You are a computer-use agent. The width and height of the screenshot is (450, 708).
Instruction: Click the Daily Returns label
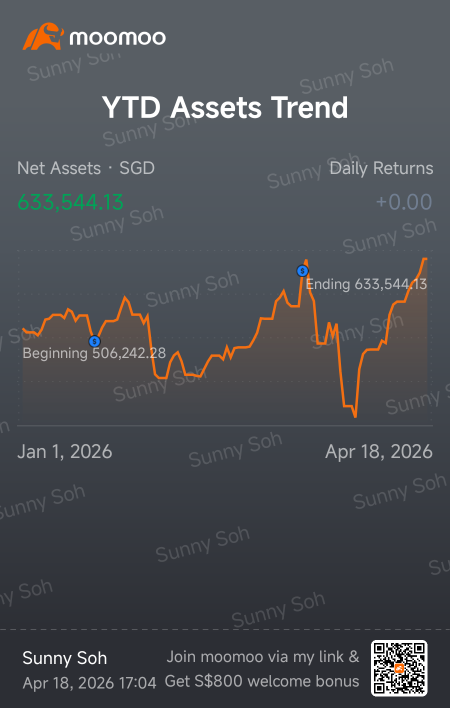click(x=381, y=168)
